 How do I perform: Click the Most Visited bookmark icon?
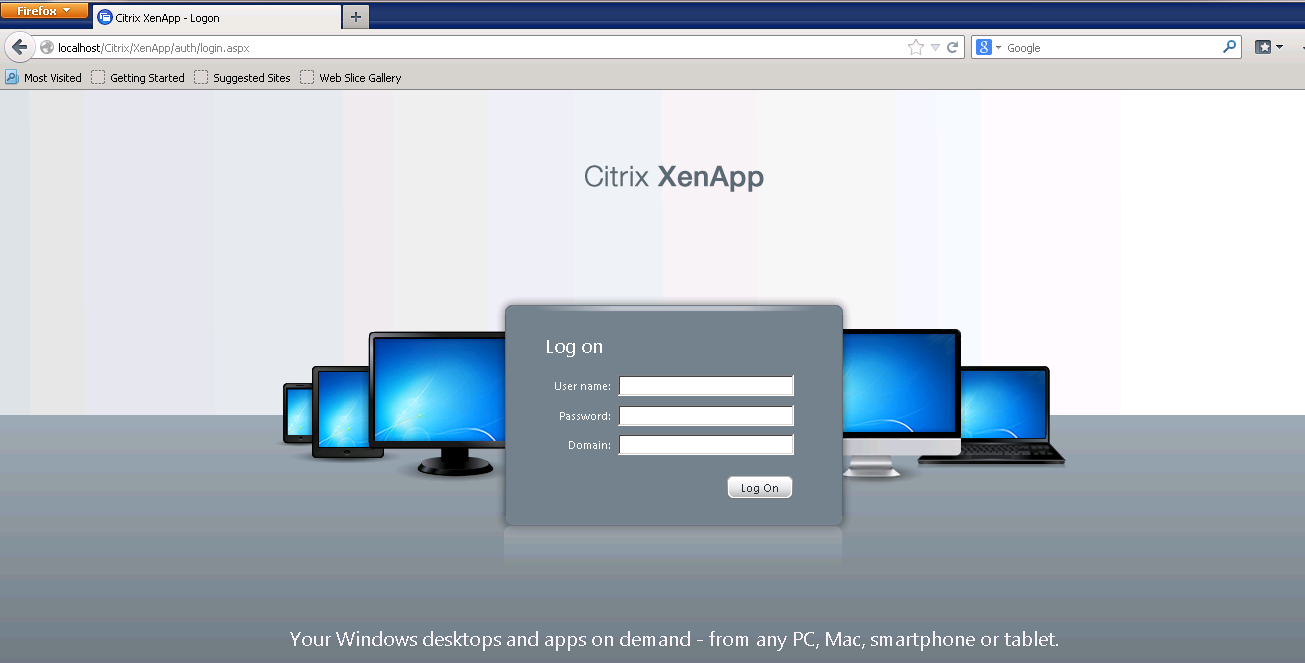tap(12, 77)
